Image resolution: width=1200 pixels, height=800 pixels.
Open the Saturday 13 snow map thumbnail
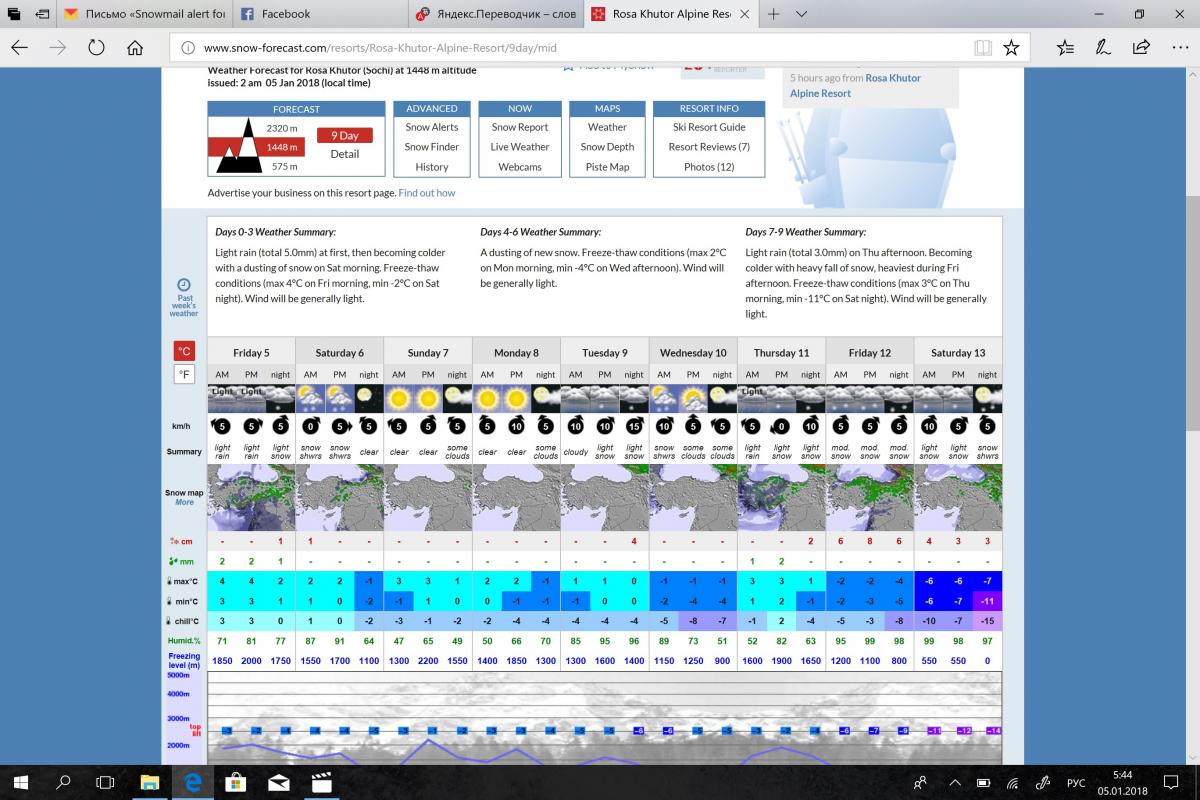(958, 497)
